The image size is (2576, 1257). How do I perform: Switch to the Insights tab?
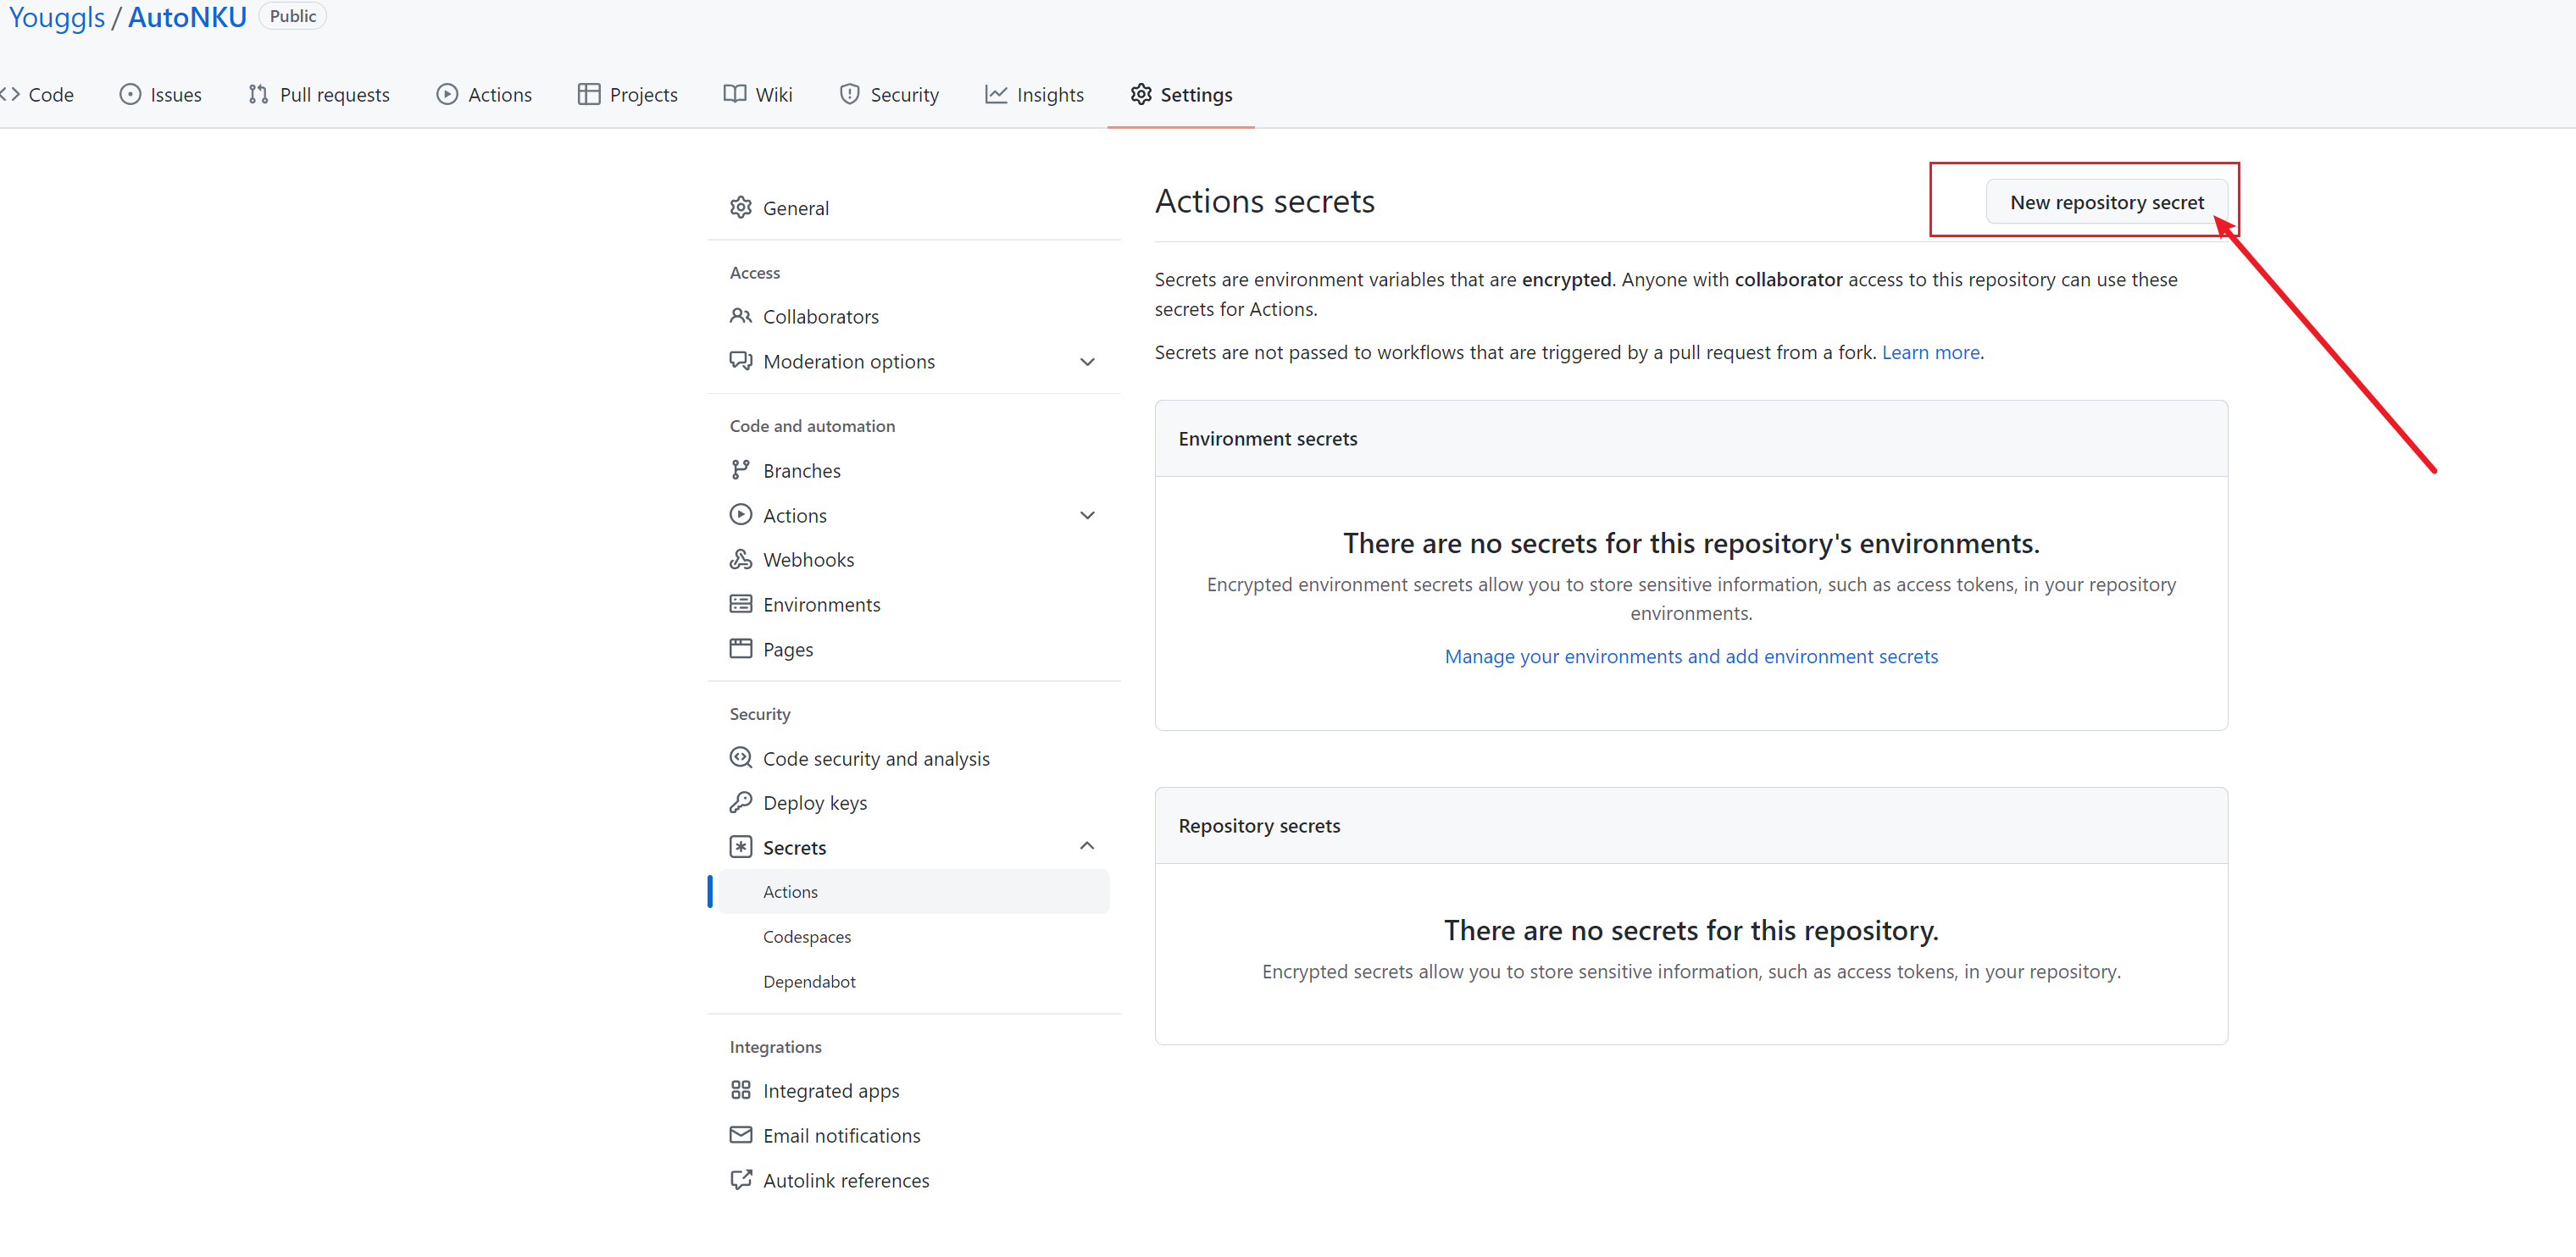pyautogui.click(x=1034, y=94)
